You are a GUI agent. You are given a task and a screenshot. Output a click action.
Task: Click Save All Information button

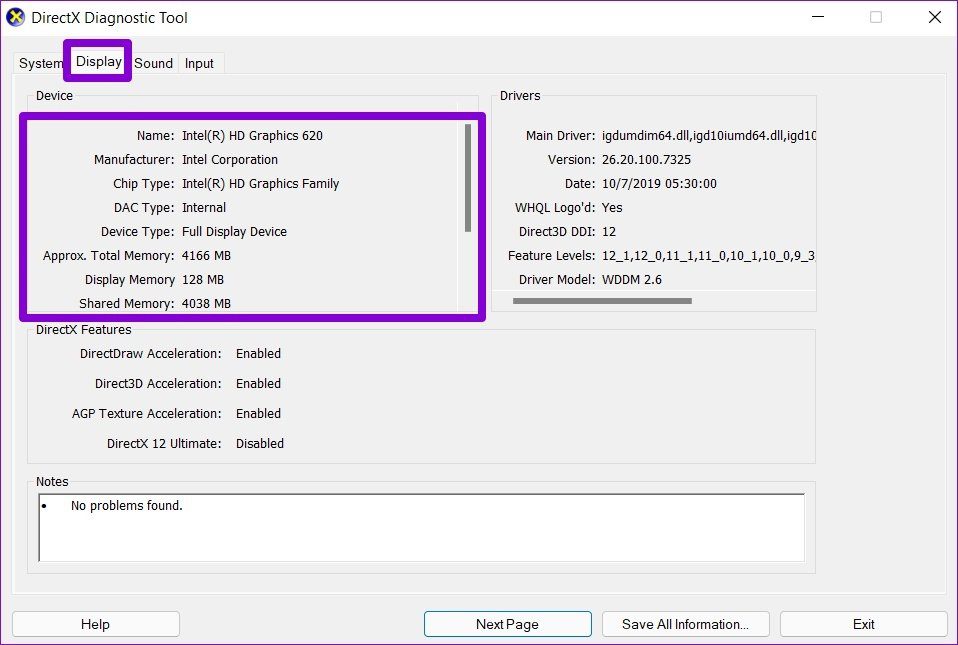click(686, 624)
